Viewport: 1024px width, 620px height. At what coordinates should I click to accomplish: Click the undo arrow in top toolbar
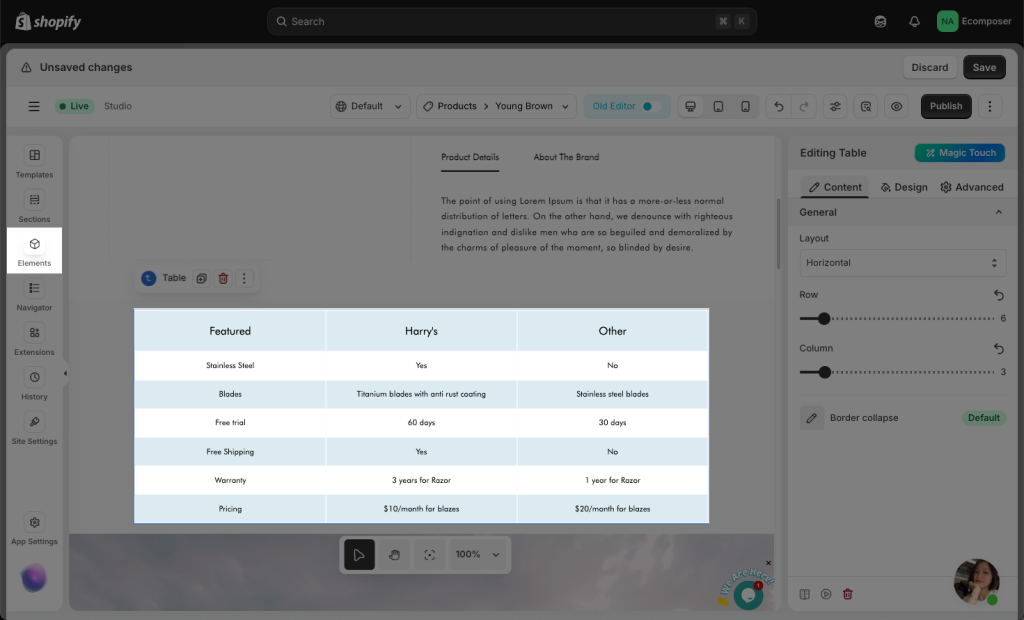pos(778,106)
